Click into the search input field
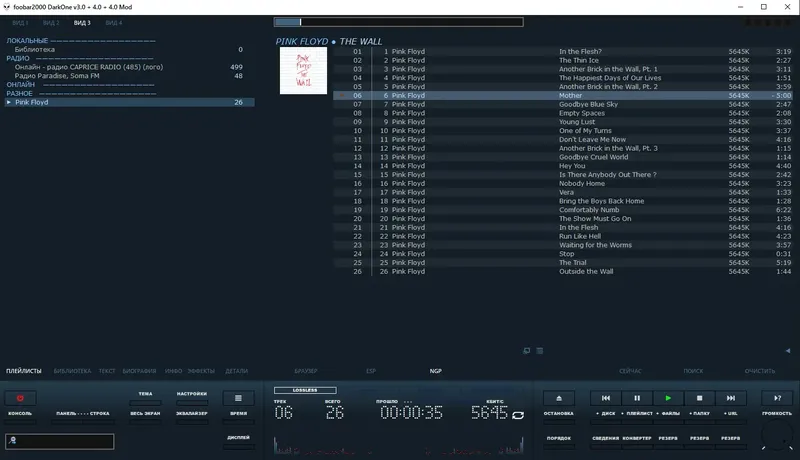 point(60,441)
